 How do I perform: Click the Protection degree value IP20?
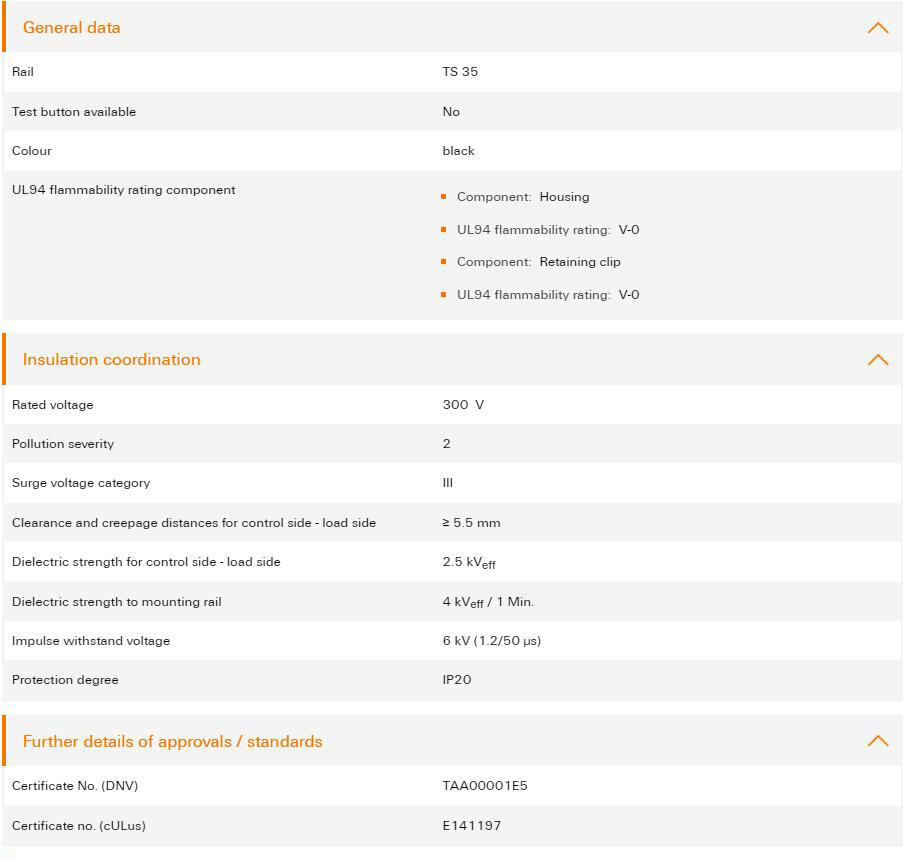pos(457,680)
